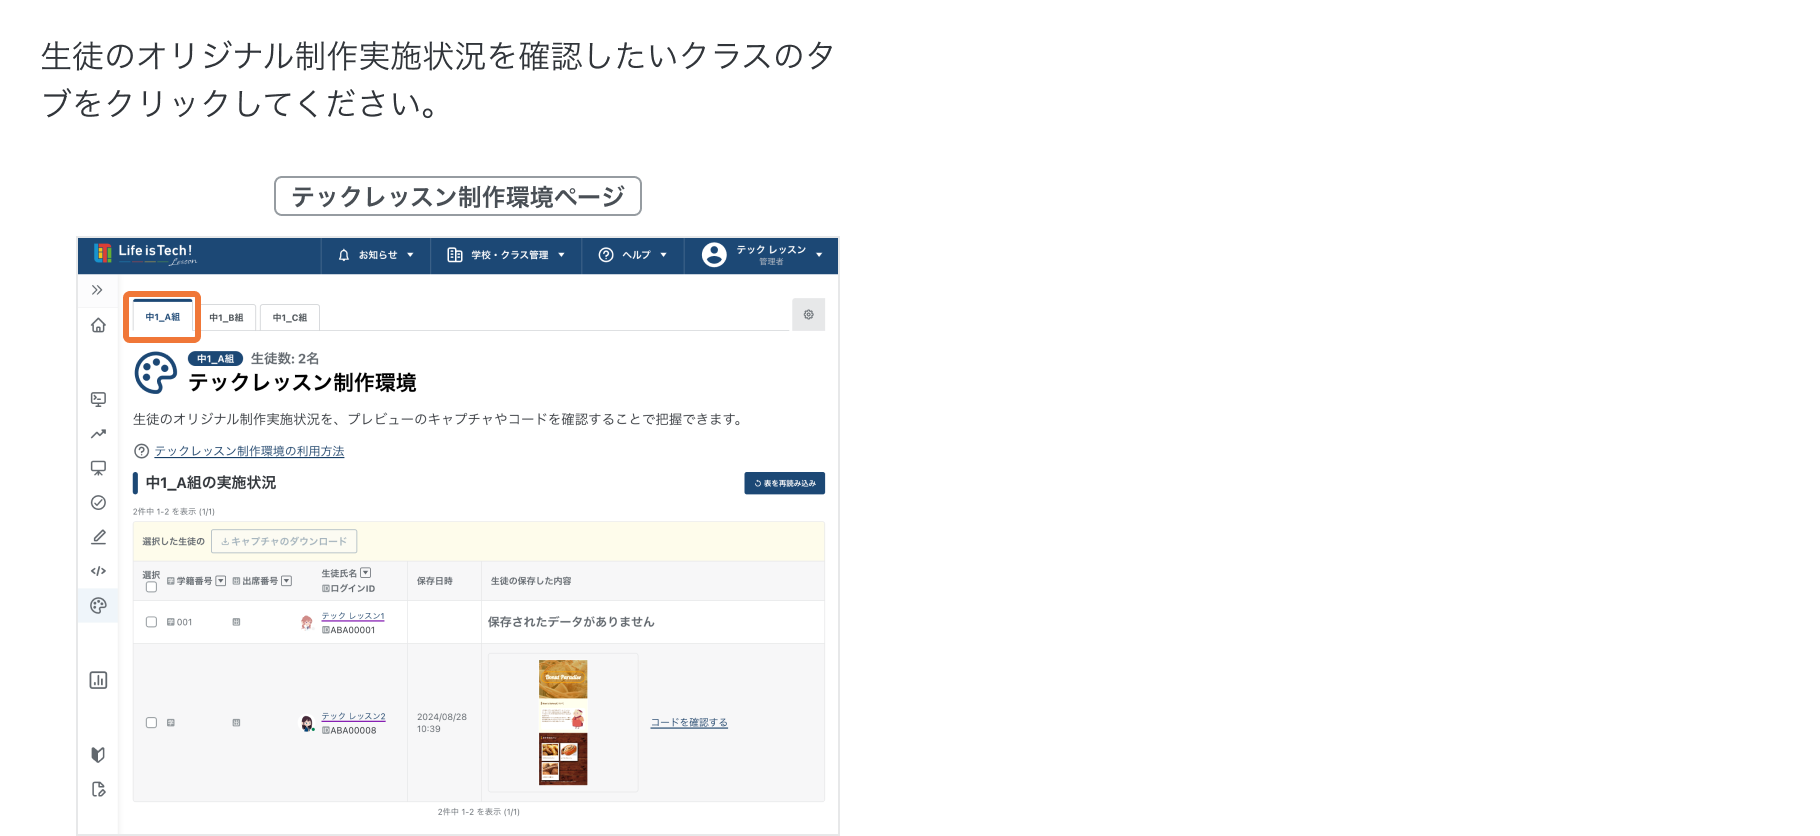Go to home via sidebar house icon
Viewport: 1820px width, 836px height.
click(98, 325)
